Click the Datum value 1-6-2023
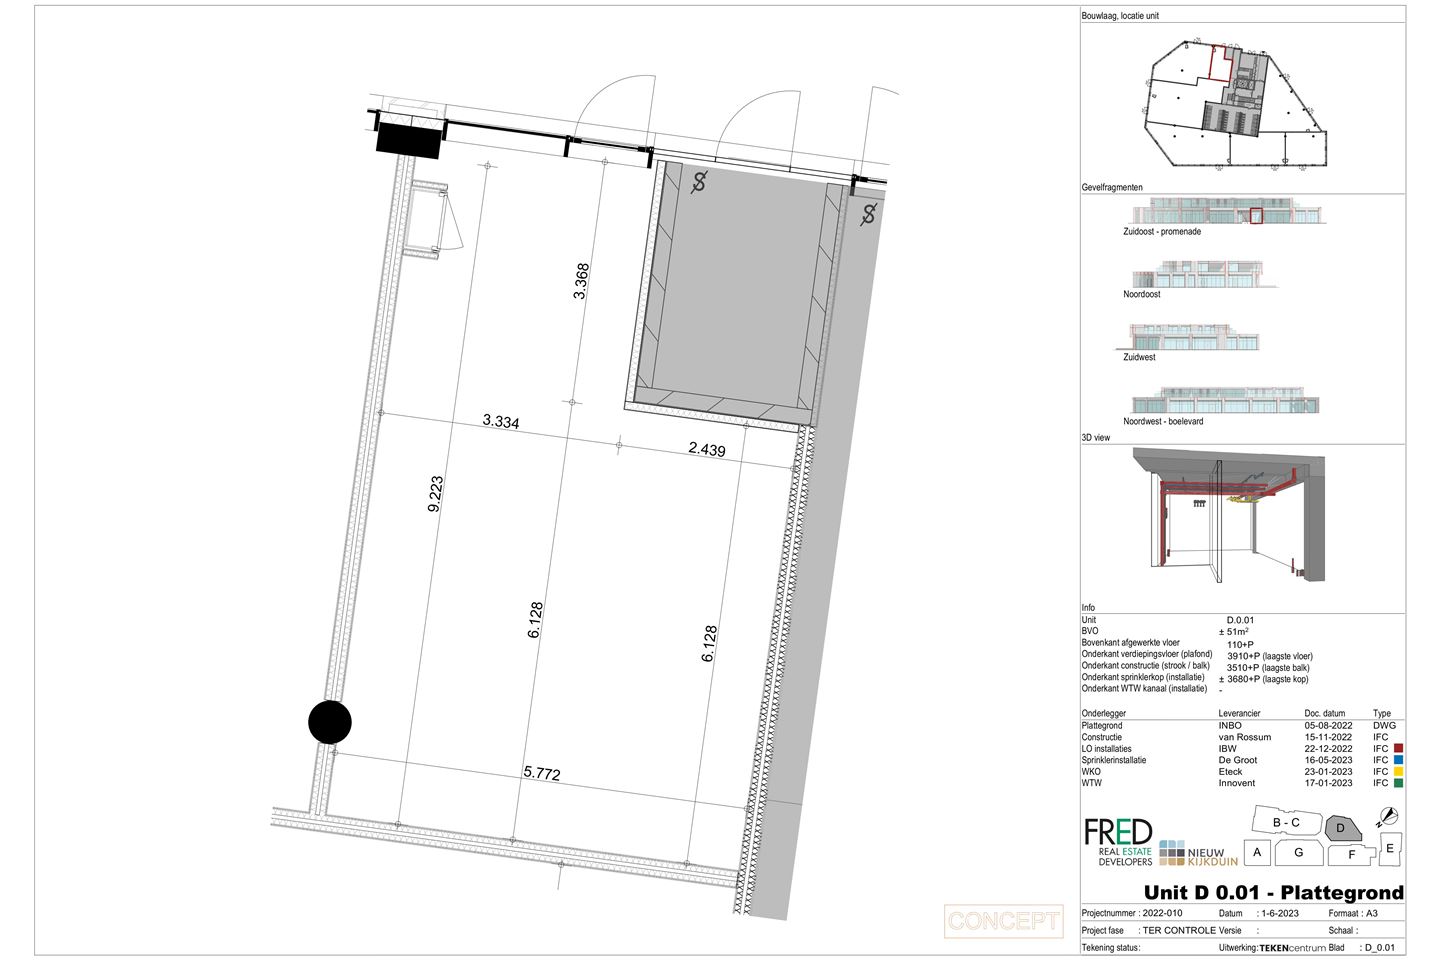 coord(1280,913)
